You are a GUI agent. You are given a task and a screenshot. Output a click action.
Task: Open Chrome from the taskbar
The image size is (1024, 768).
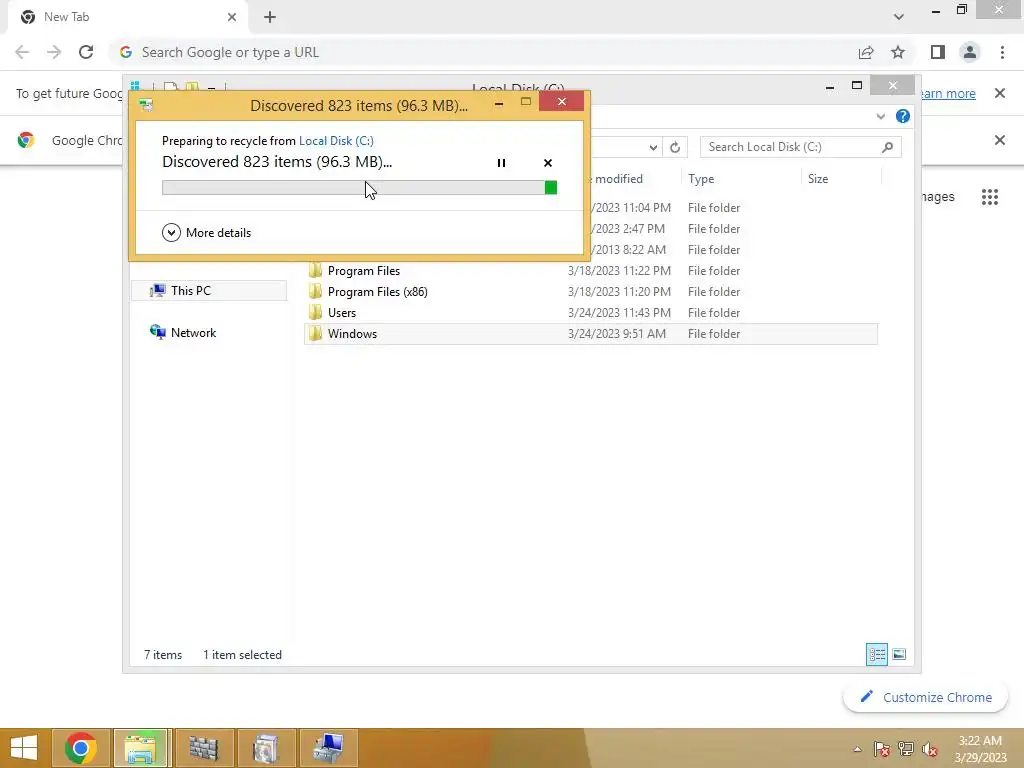point(80,748)
